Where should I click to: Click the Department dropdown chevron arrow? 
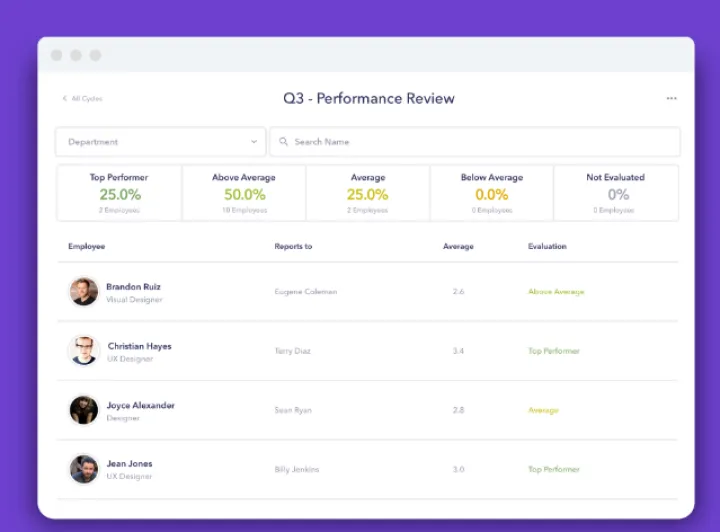point(254,142)
